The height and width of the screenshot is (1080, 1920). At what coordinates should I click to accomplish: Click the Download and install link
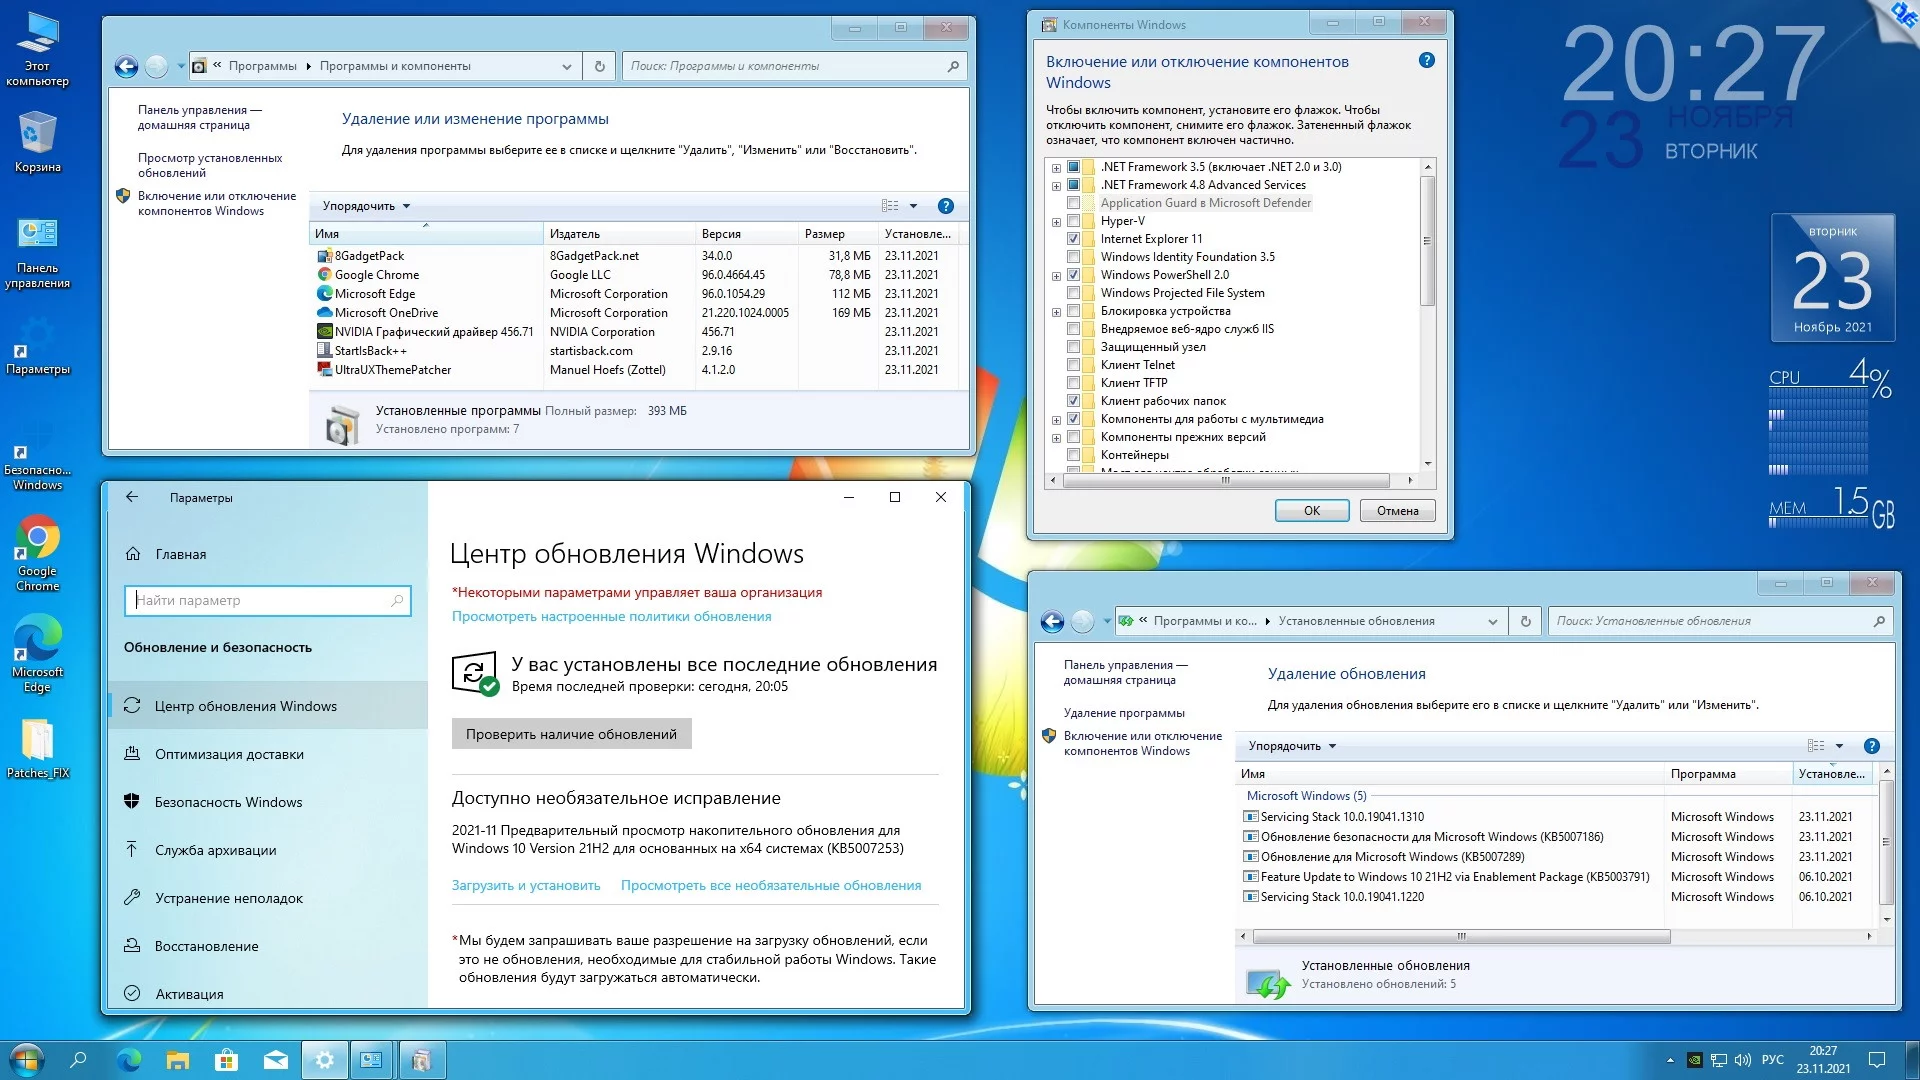[x=526, y=885]
